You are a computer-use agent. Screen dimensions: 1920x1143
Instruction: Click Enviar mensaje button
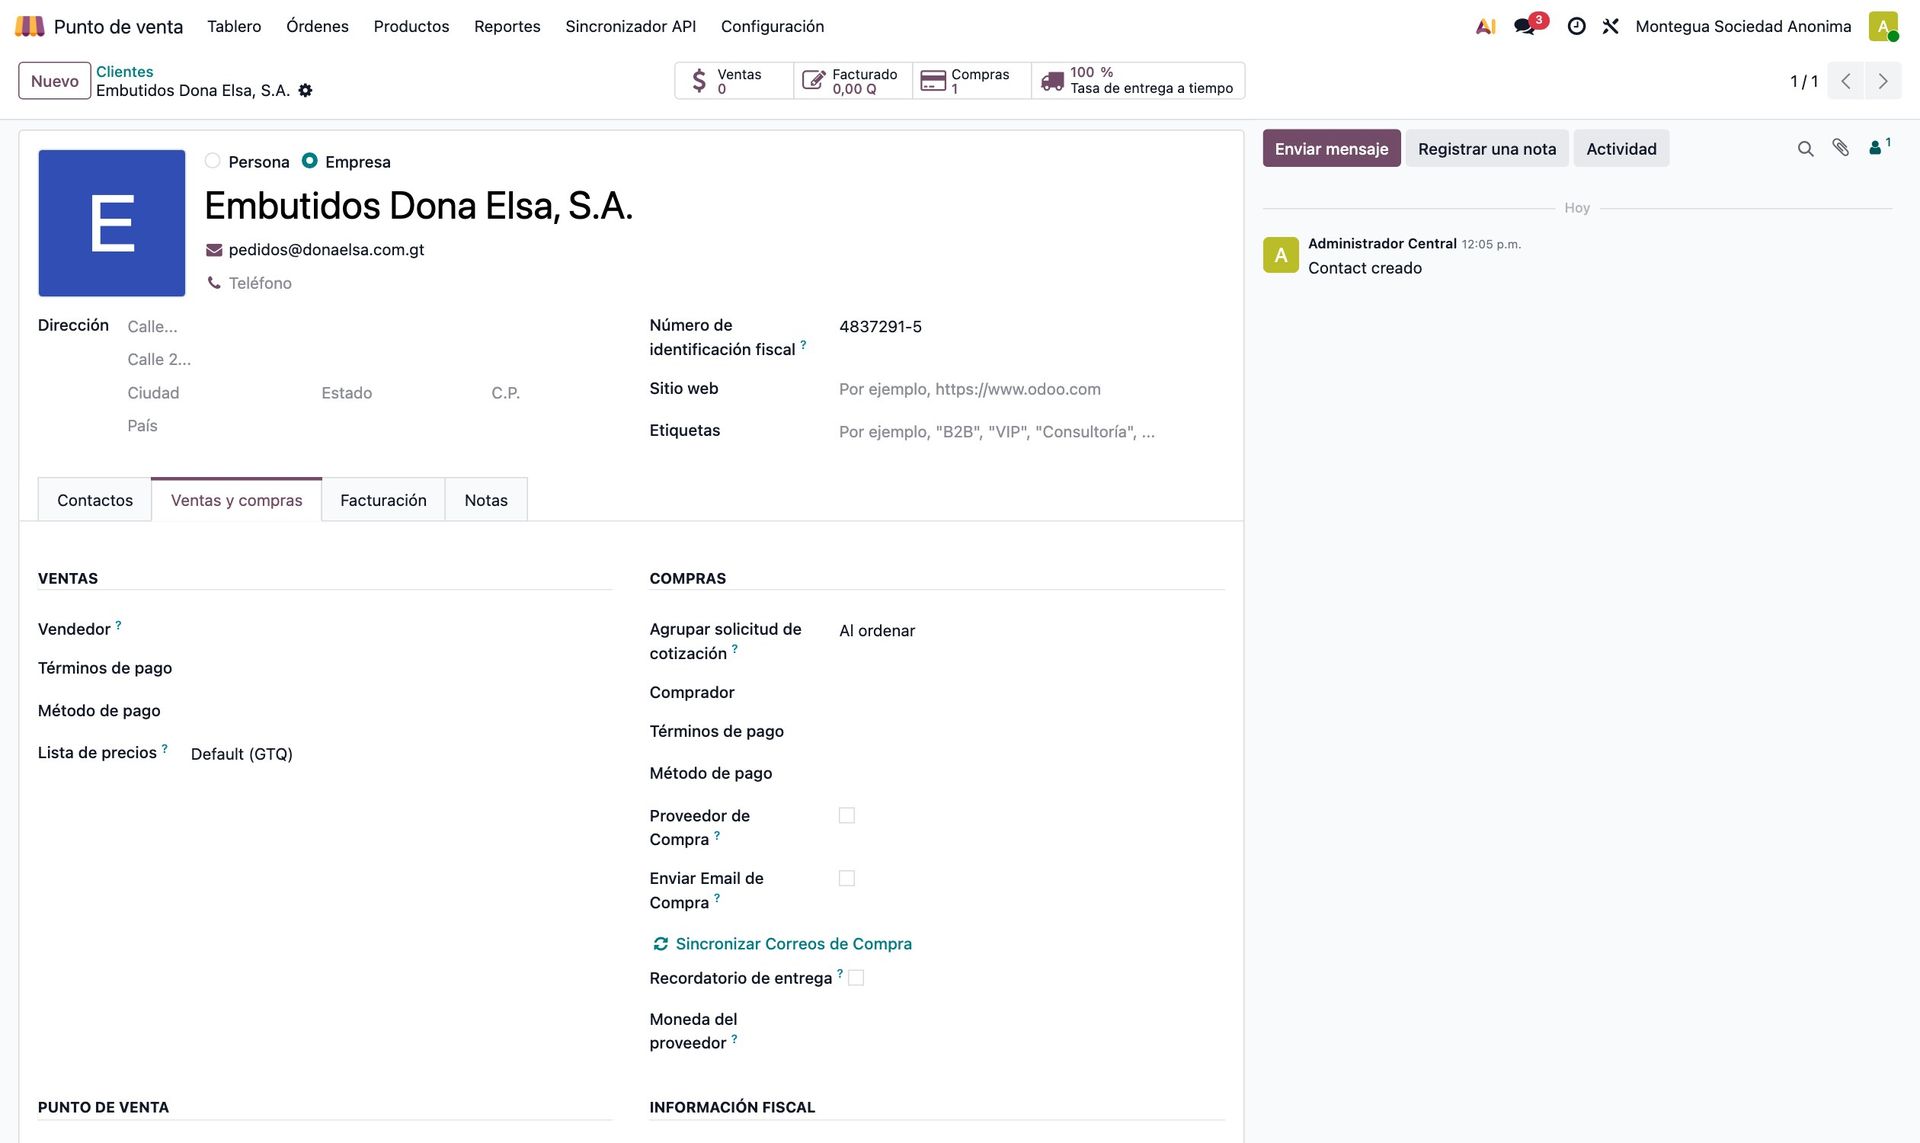click(x=1331, y=149)
